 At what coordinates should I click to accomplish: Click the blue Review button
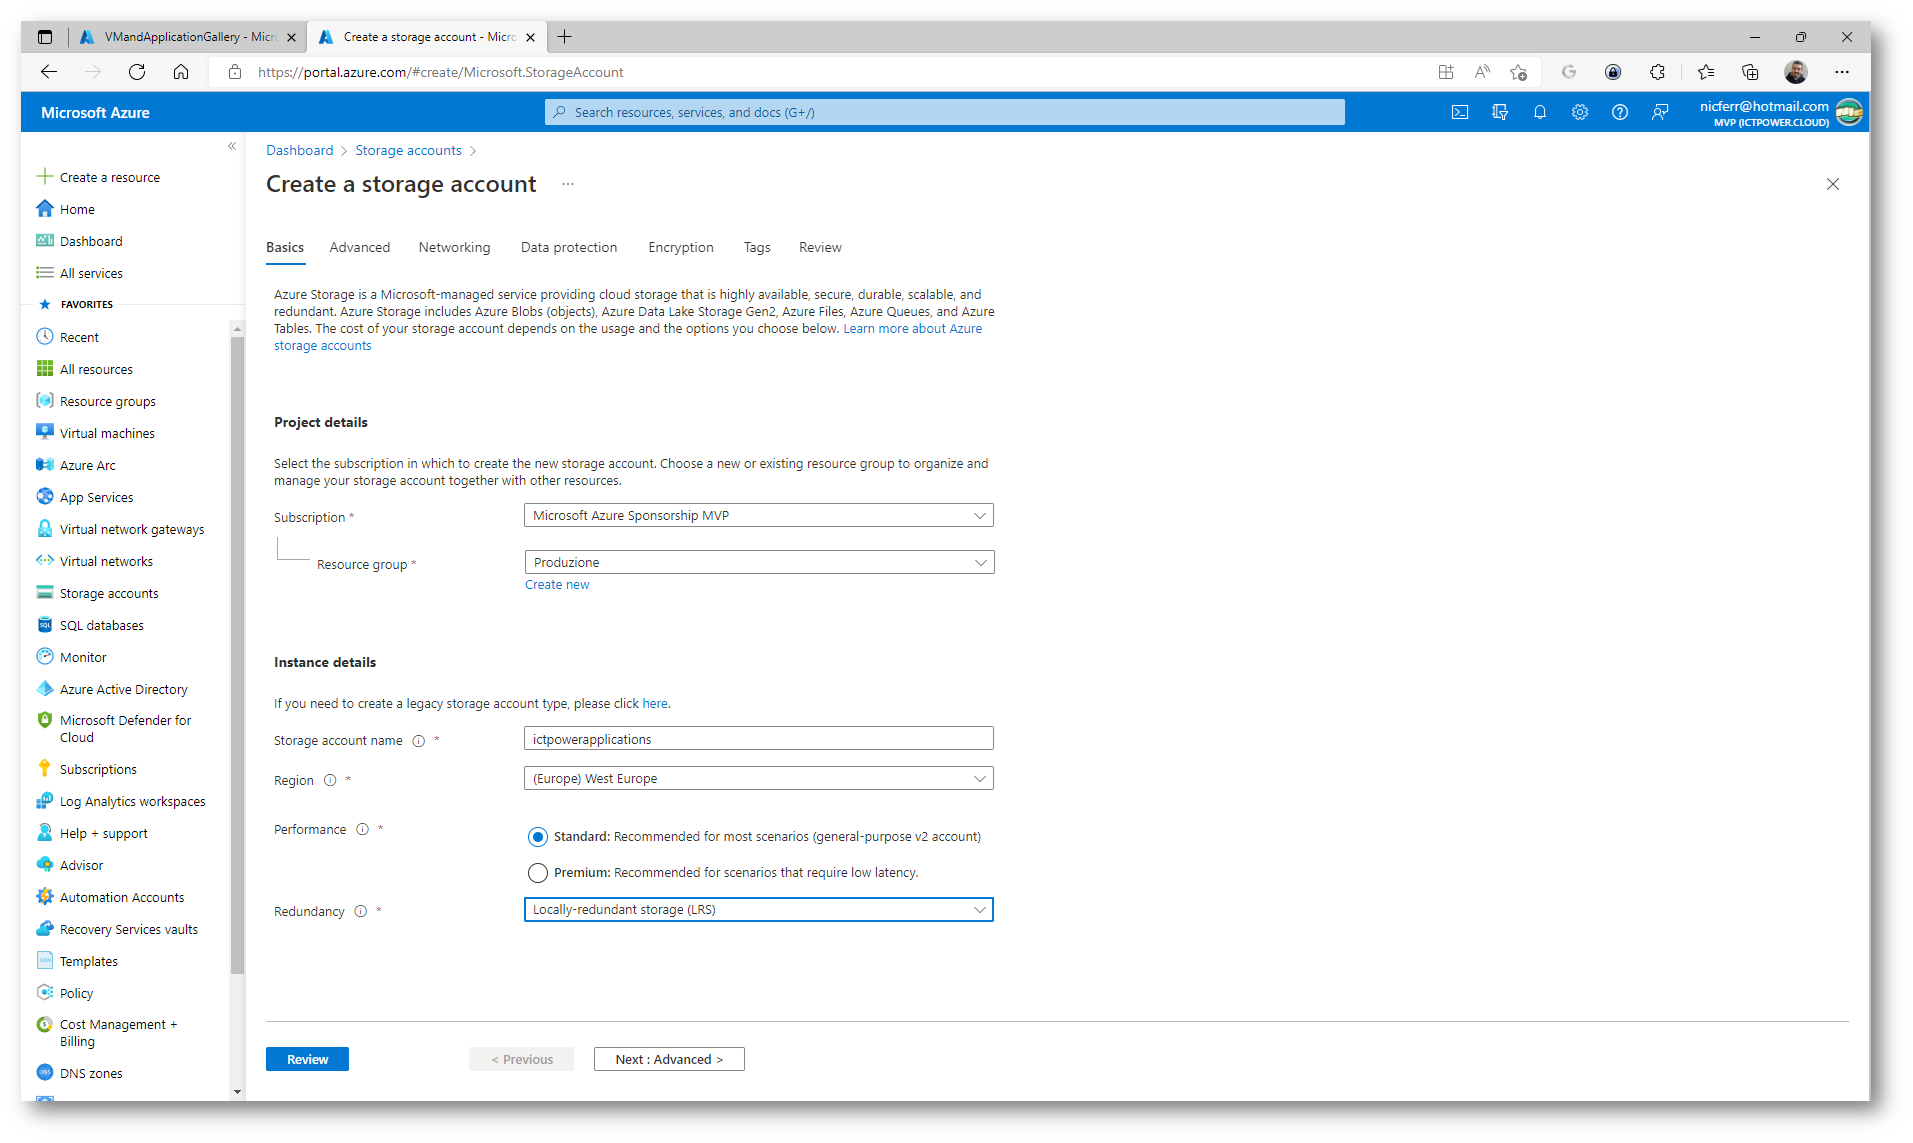point(307,1059)
